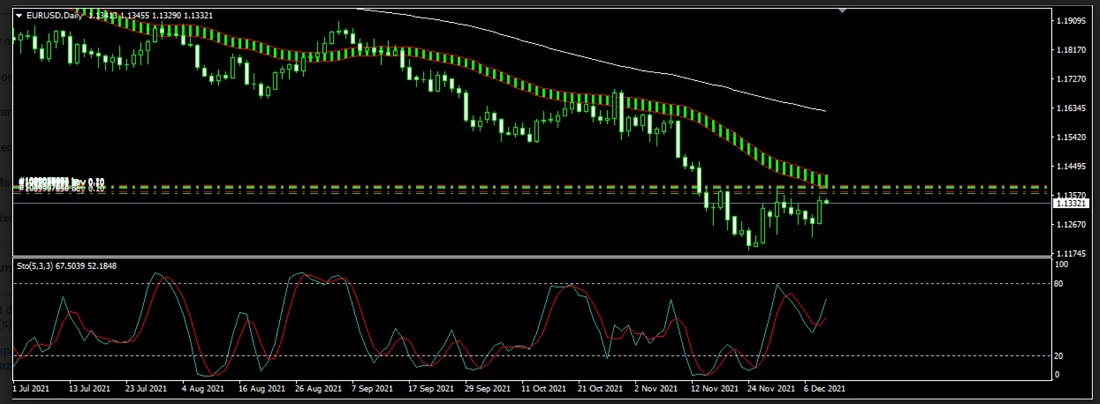Image resolution: width=1100 pixels, height=404 pixels.
Task: Click the 6 Dec 2021 date label
Action: click(825, 386)
